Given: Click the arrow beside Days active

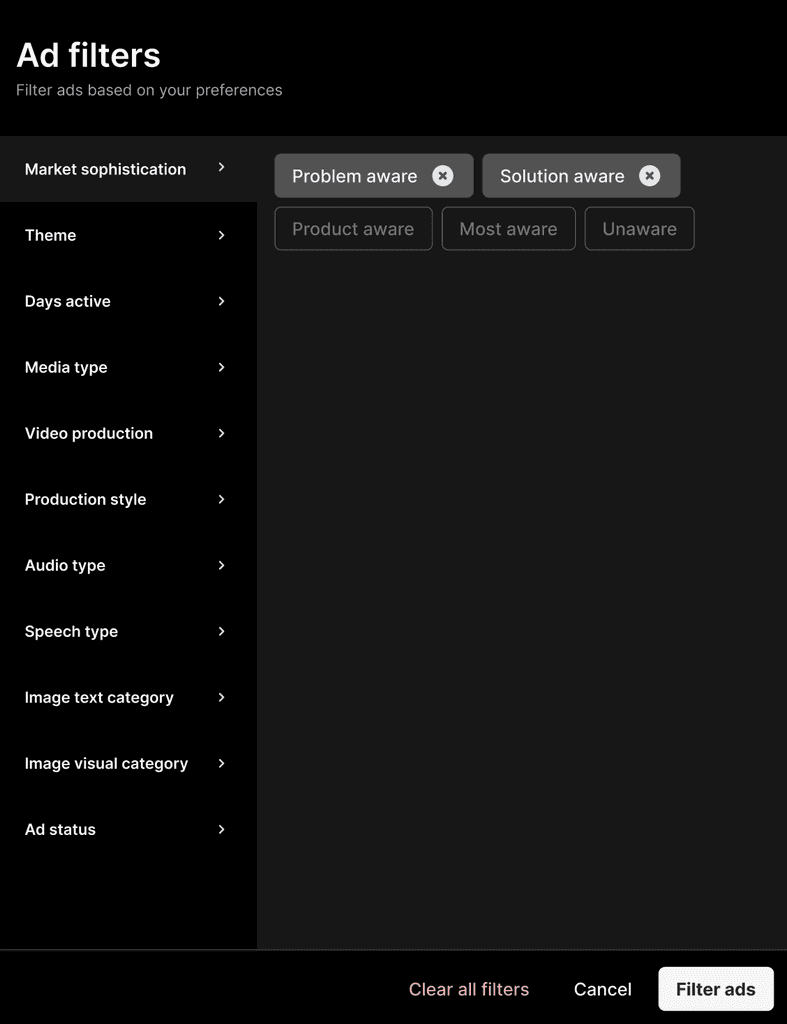Looking at the screenshot, I should coord(221,301).
